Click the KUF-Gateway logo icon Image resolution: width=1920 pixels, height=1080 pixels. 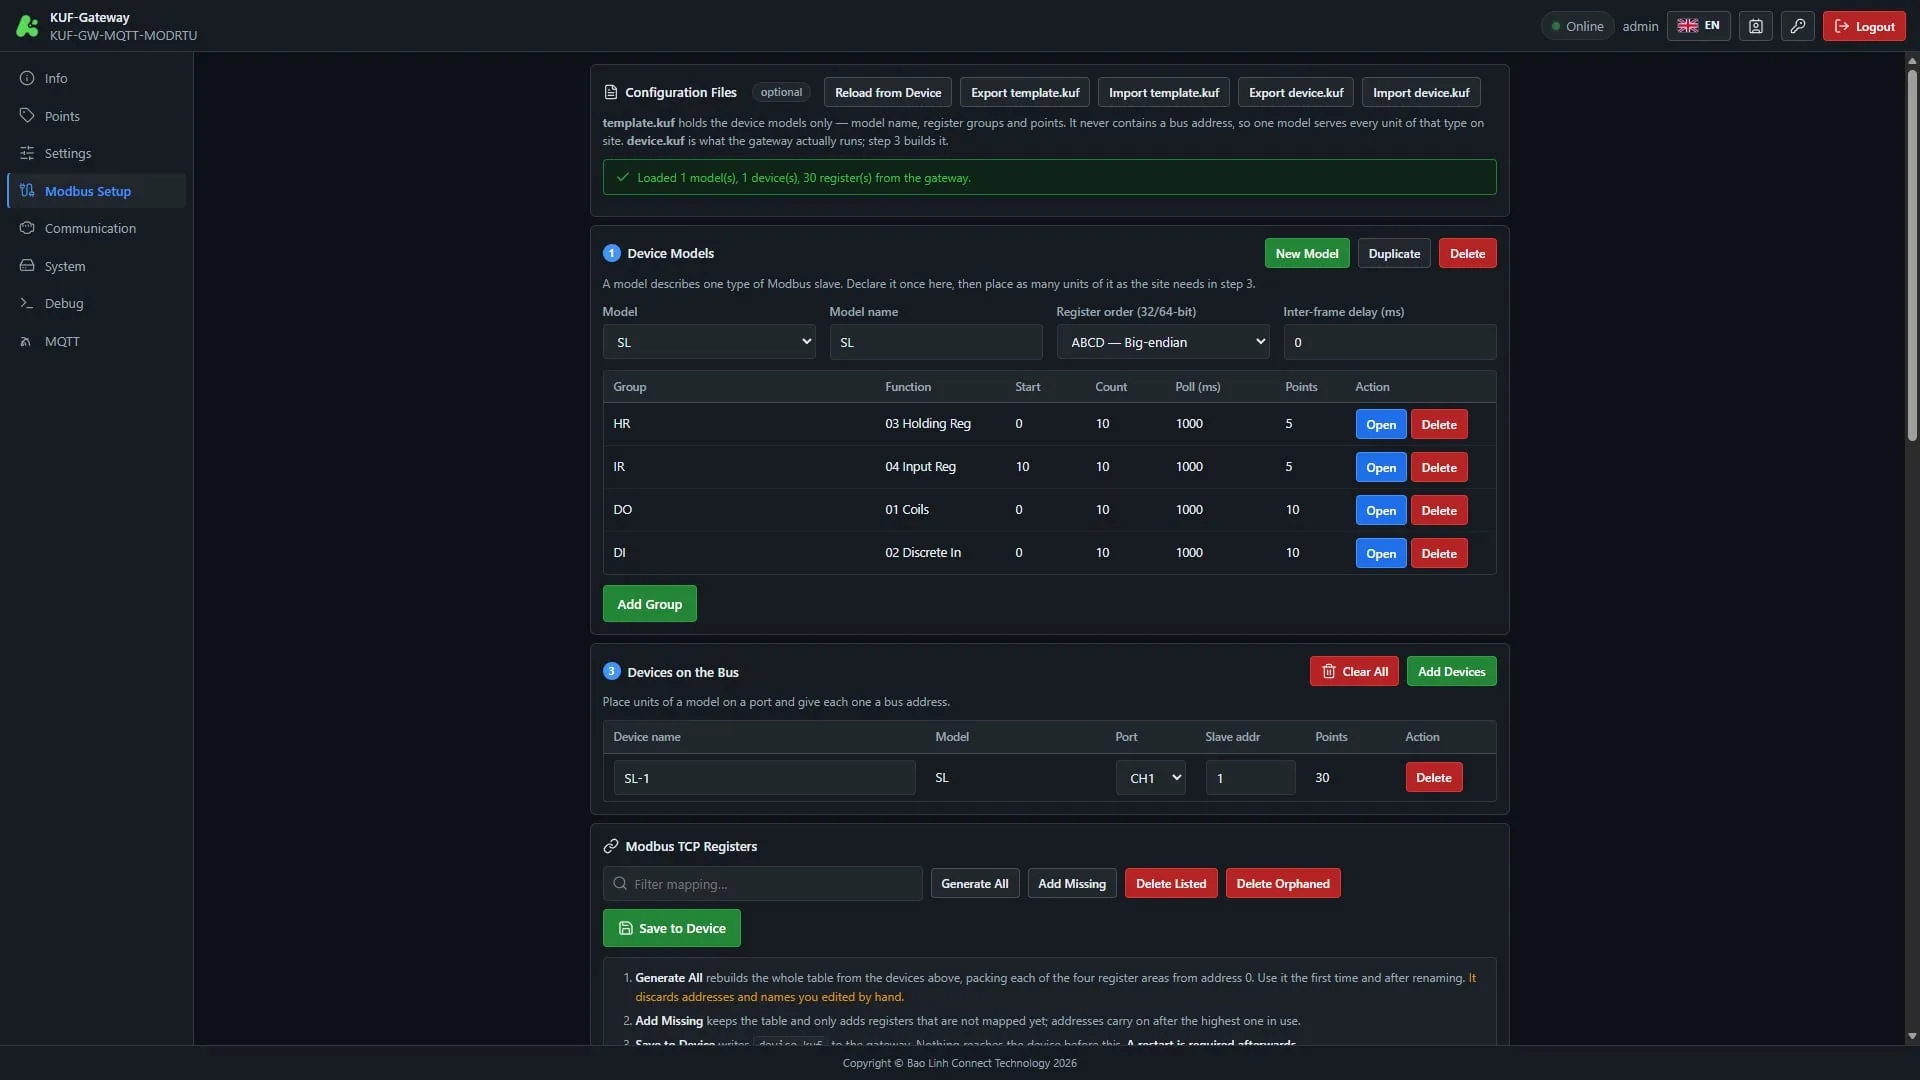tap(27, 26)
